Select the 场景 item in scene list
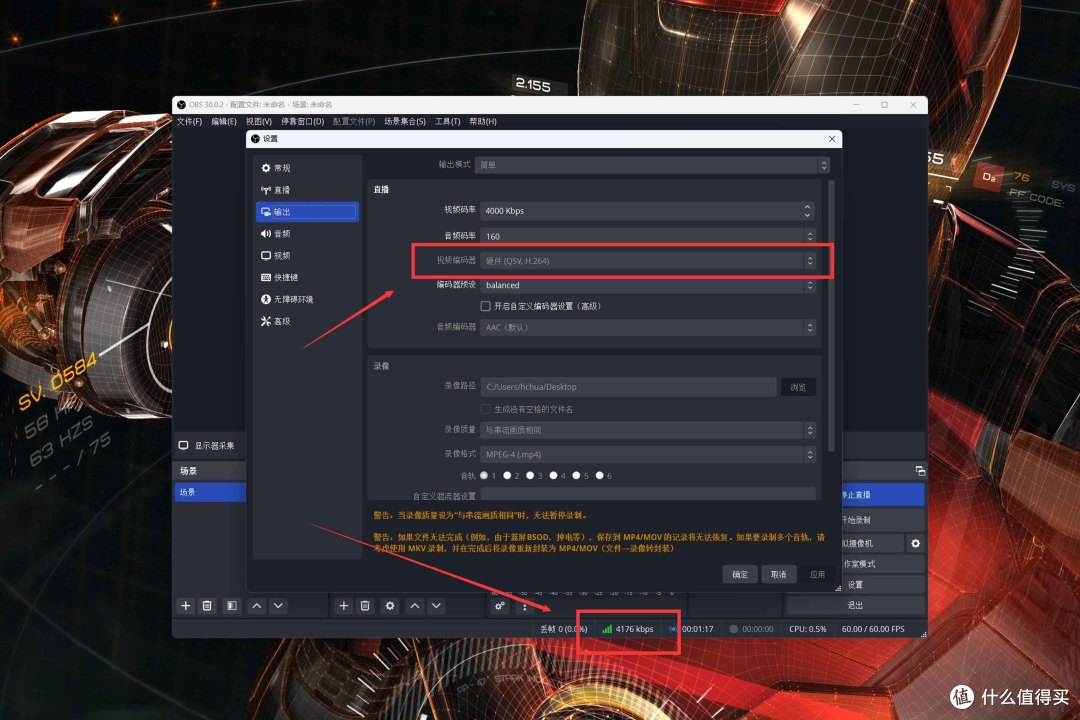Image resolution: width=1080 pixels, height=720 pixels. coord(210,492)
